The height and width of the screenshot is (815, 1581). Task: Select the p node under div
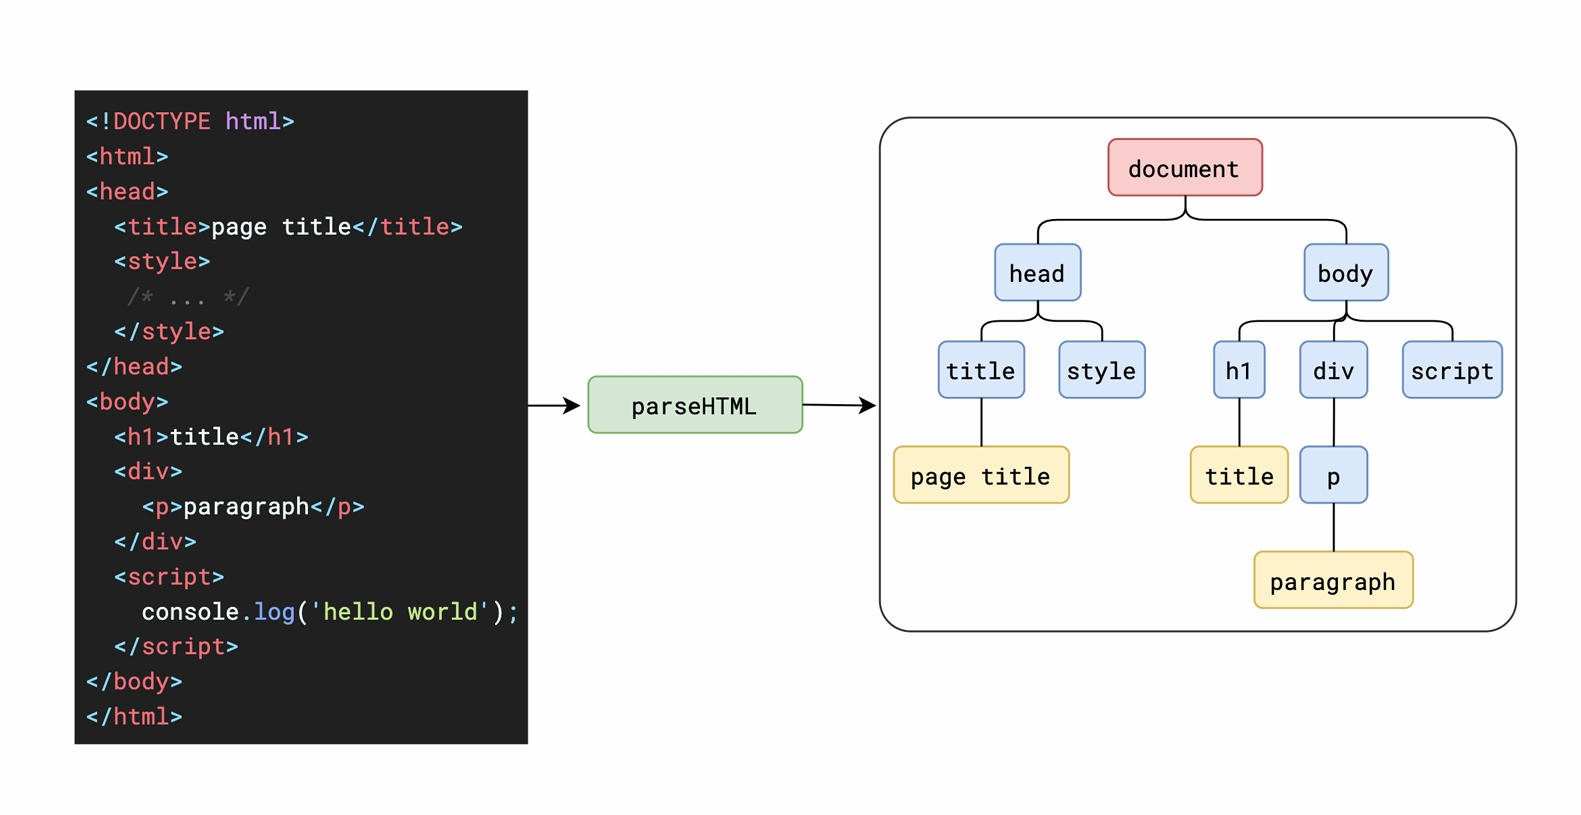1334,475
